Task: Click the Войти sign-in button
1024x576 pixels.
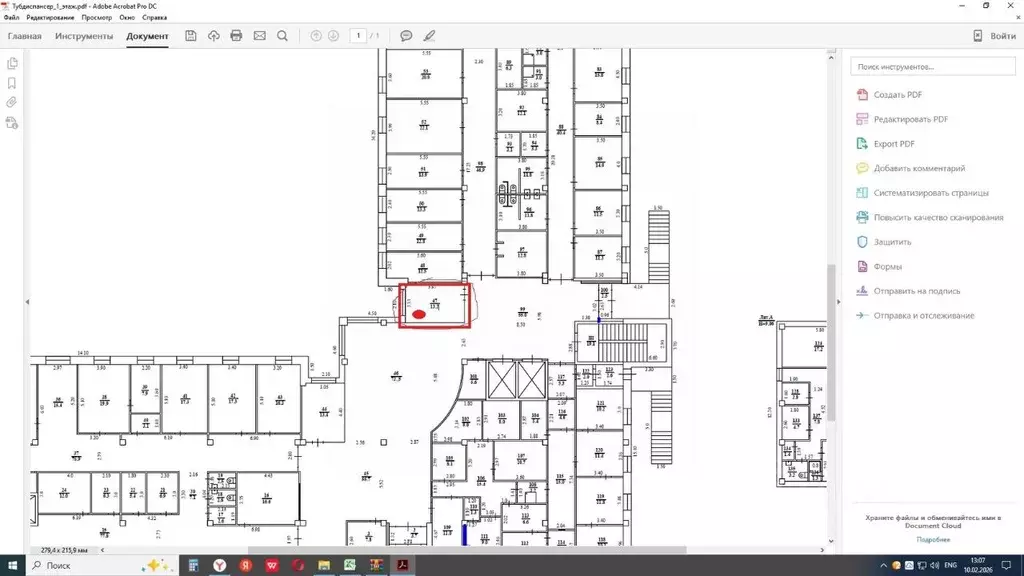Action: click(x=1002, y=36)
